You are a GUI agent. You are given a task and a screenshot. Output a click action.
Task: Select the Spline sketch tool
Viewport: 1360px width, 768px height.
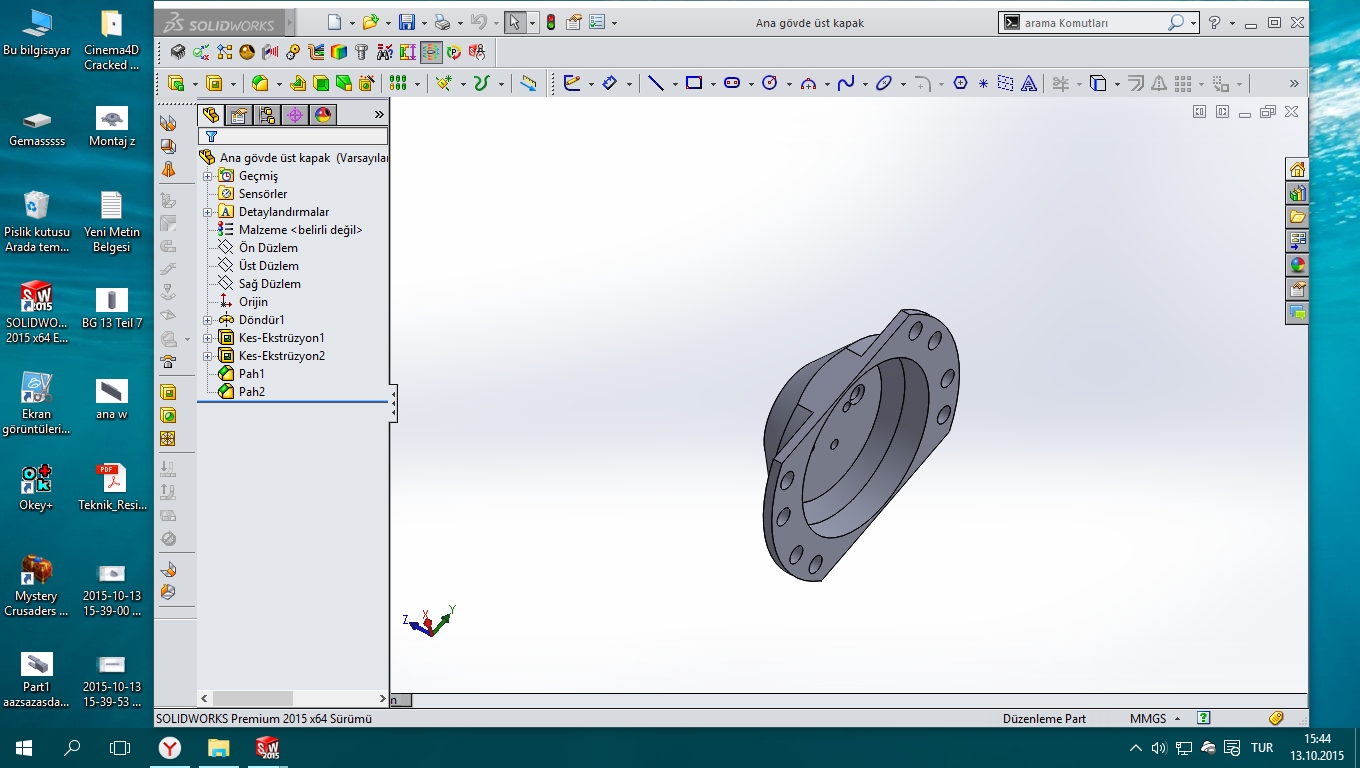846,84
